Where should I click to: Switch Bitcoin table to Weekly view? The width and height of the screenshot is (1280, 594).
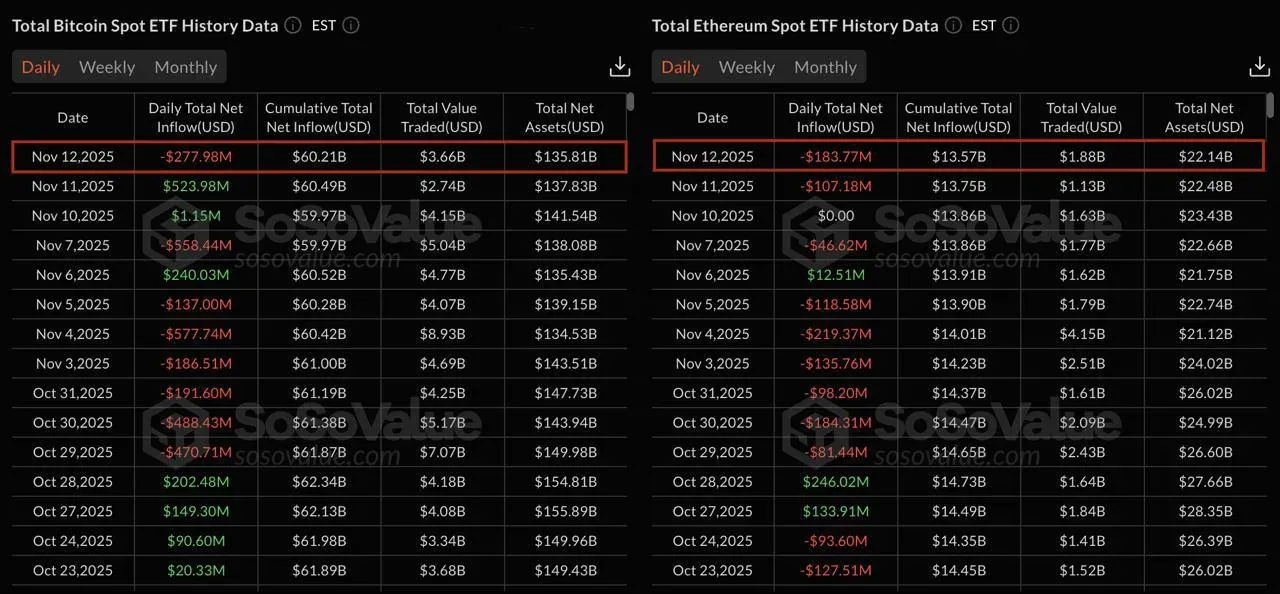[107, 67]
